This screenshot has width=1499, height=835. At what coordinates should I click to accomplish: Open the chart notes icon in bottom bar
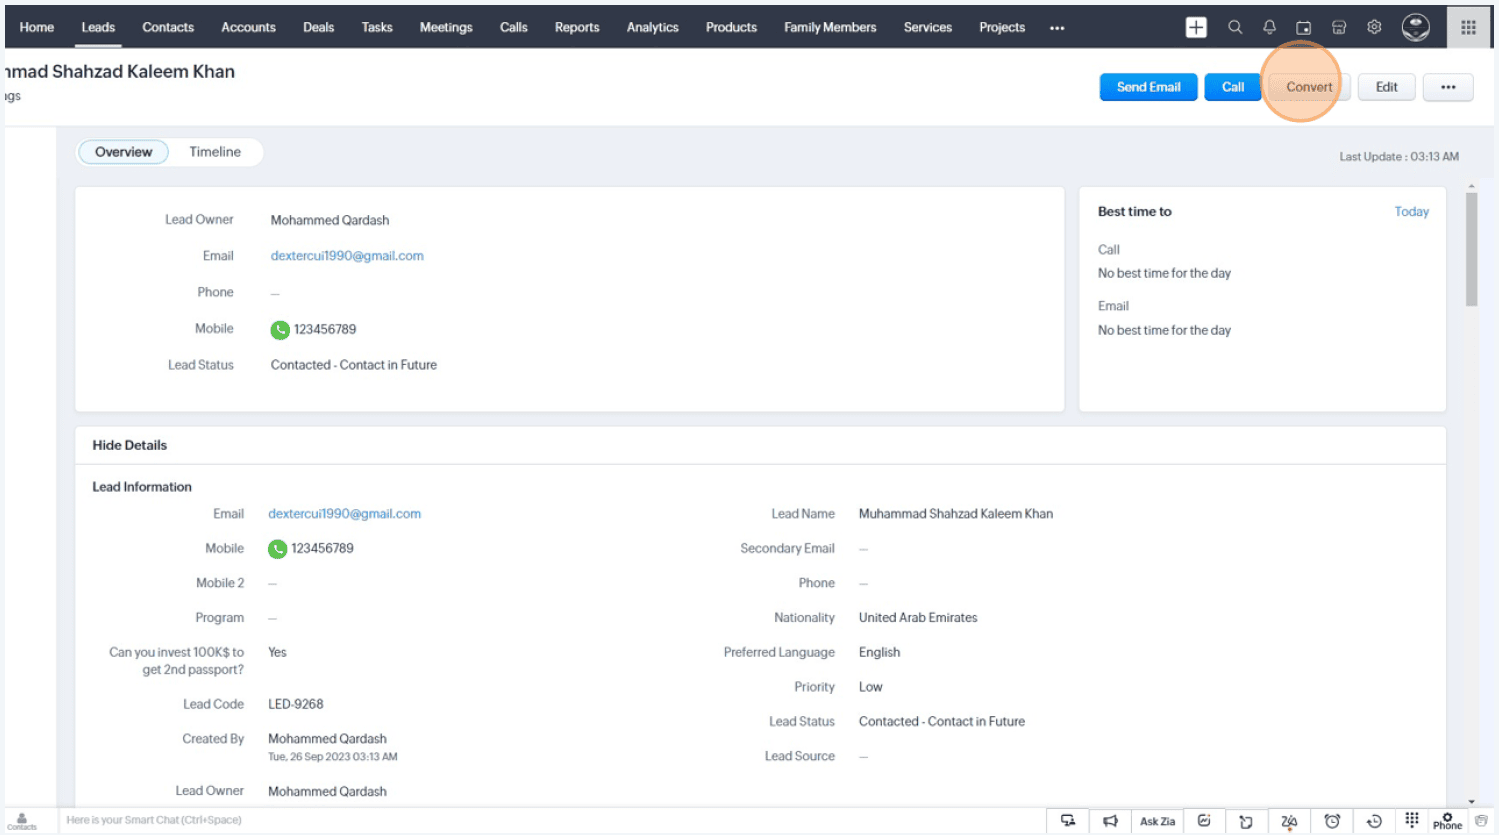click(1204, 821)
